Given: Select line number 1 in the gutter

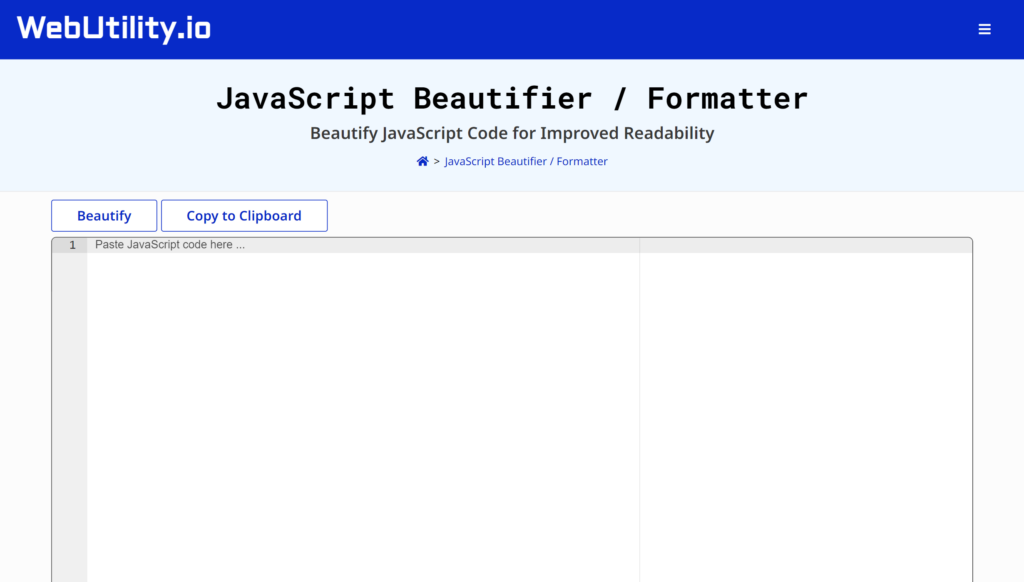Looking at the screenshot, I should pos(72,245).
